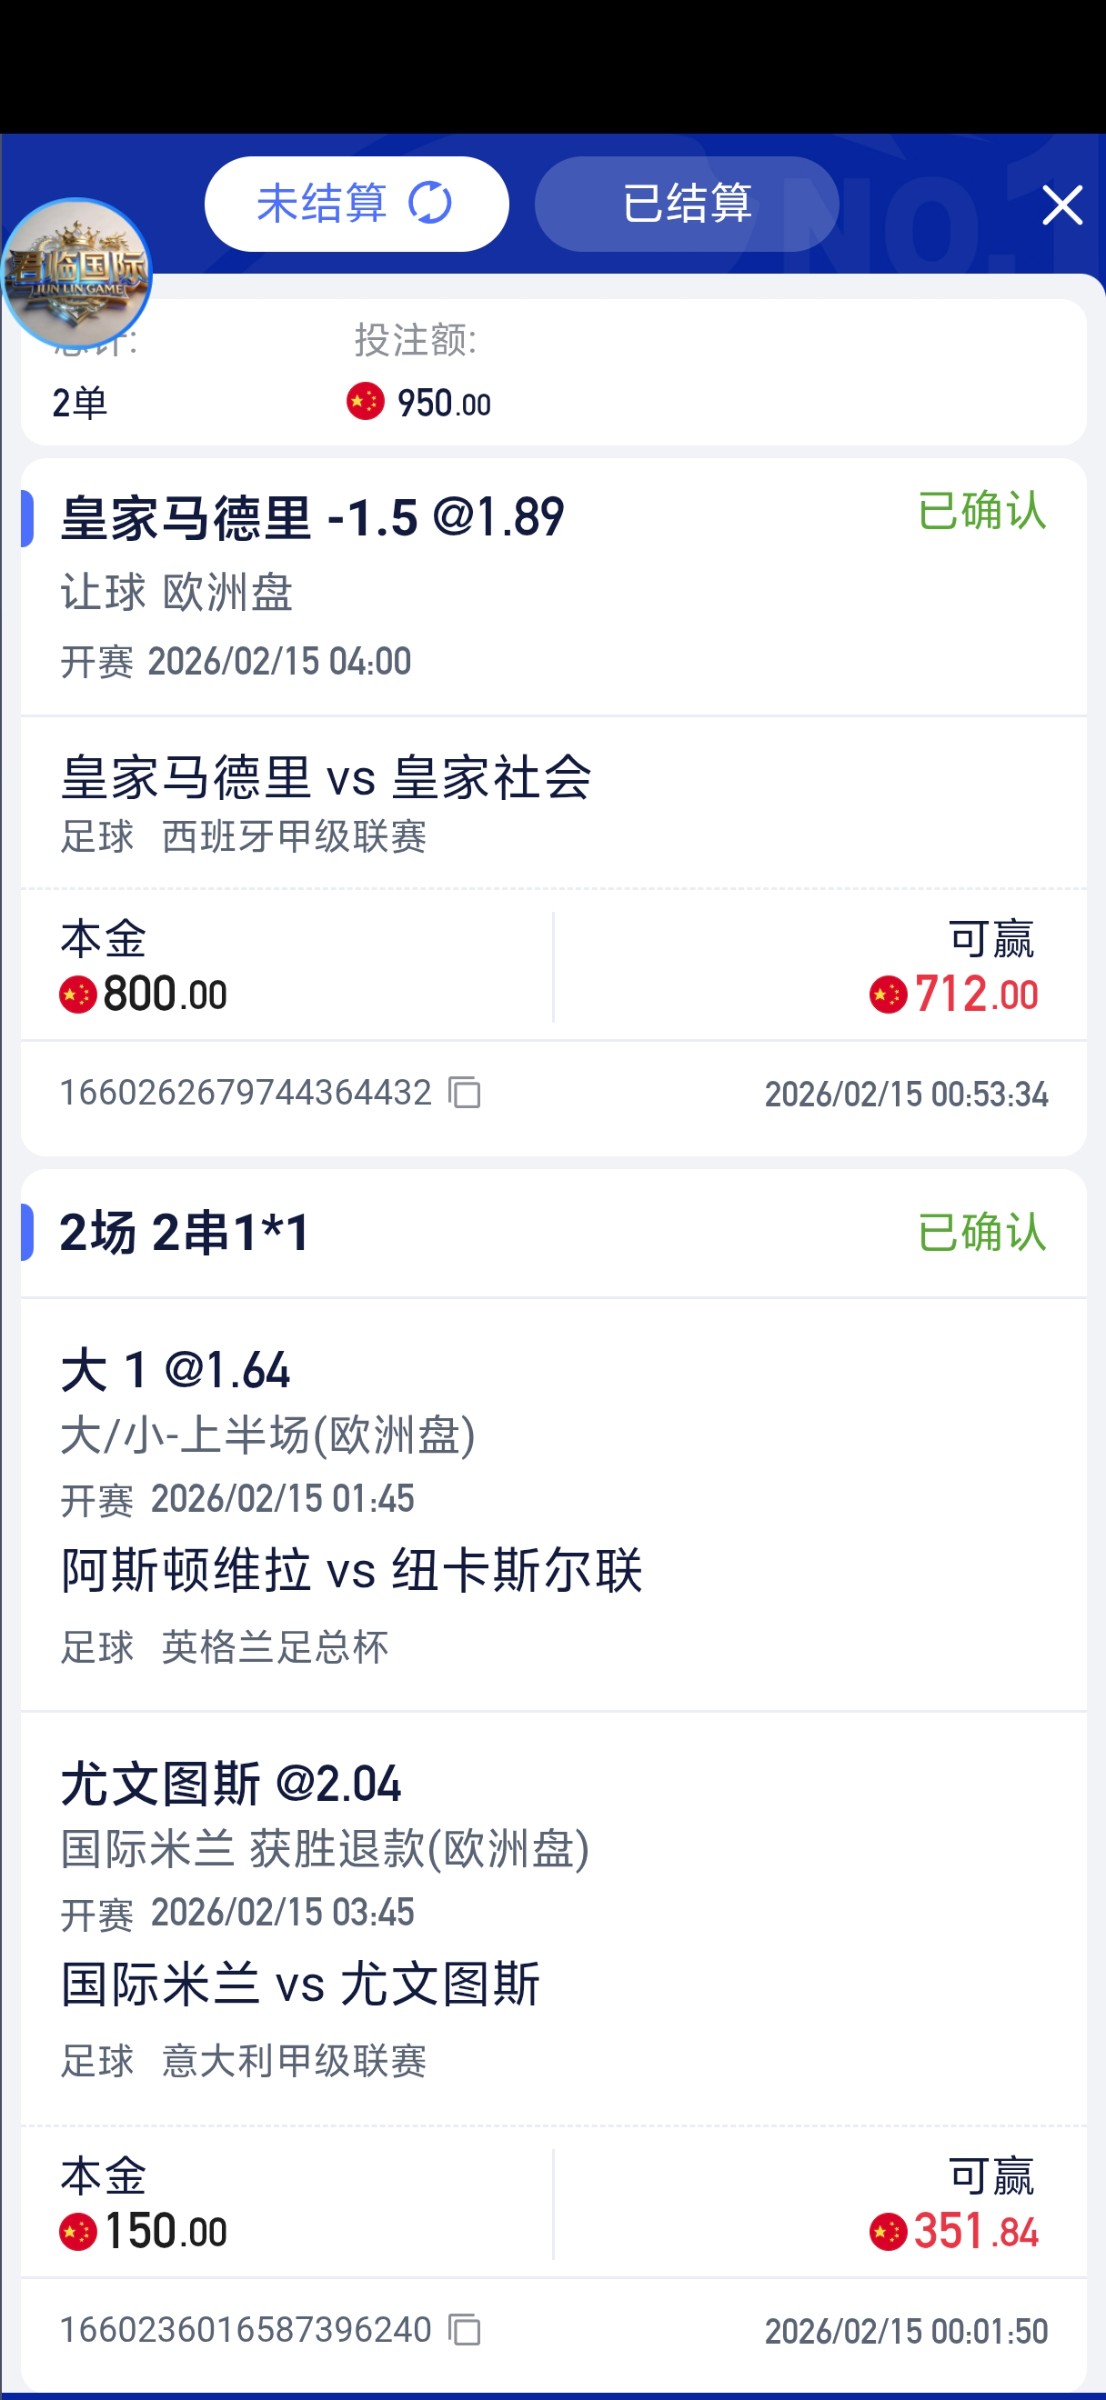Click the flag icon beside 150.00 principal
Viewport: 1106px width, 2400px height.
point(78,2232)
